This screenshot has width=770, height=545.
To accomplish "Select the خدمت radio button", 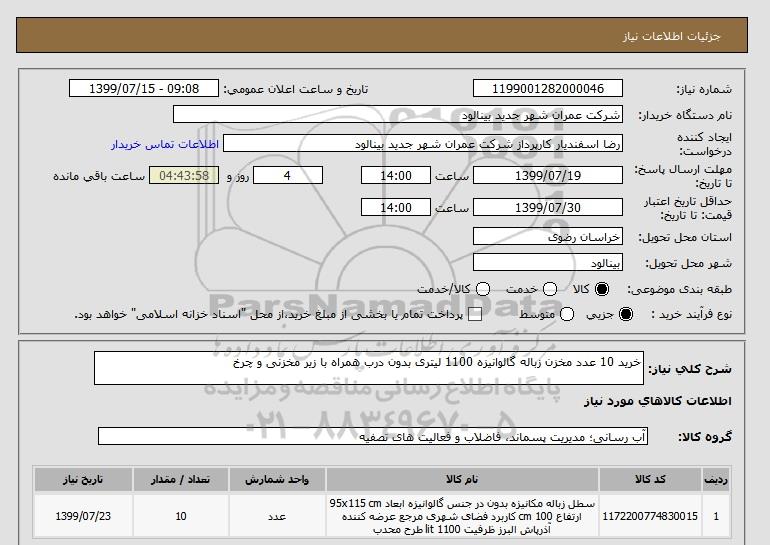I will [x=550, y=289].
